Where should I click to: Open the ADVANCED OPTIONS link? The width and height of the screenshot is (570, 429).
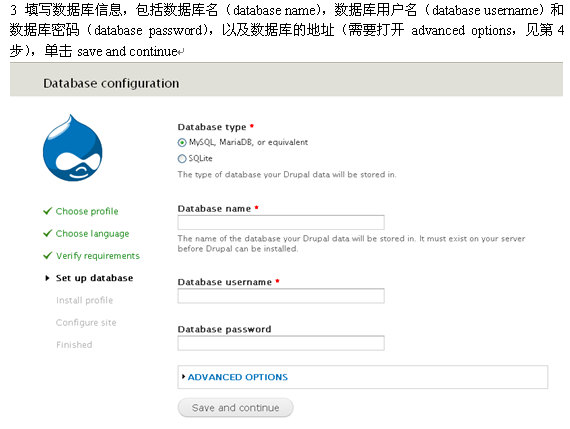click(x=238, y=377)
